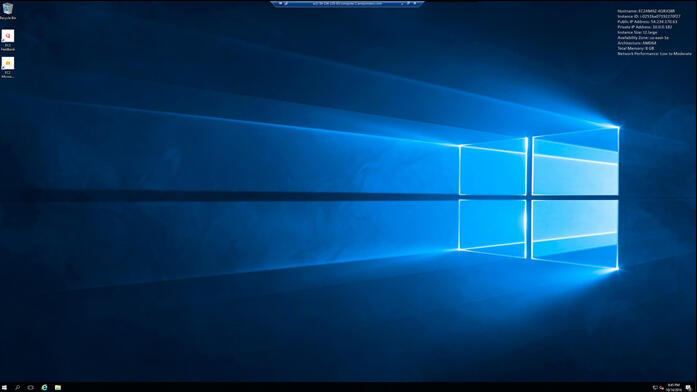Minimize the remote session from connection bar
The width and height of the screenshot is (697, 392).
tap(402, 4)
